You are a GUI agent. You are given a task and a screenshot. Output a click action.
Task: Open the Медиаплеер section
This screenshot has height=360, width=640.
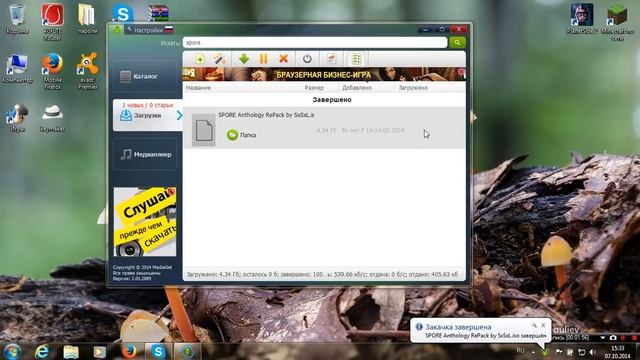[145, 154]
